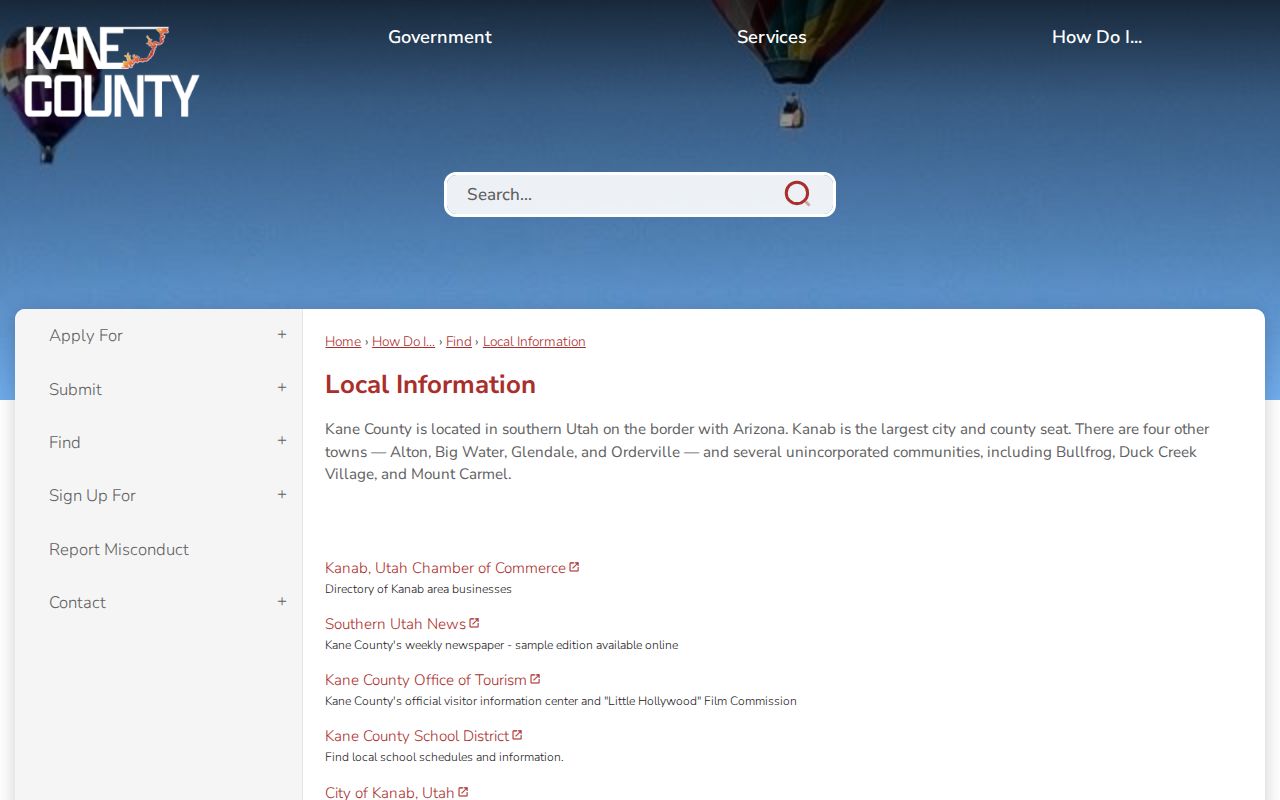
Task: Expand the Apply For sidebar section
Action: [282, 335]
